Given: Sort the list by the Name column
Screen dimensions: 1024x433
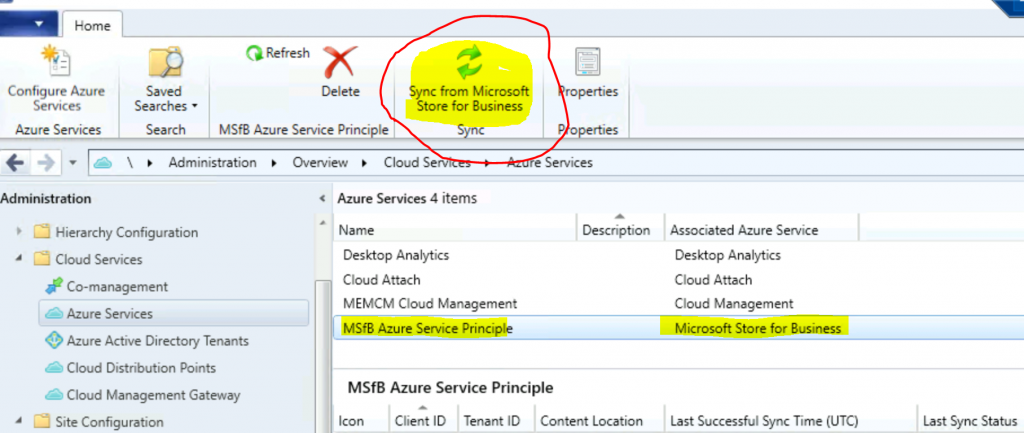Looking at the screenshot, I should tap(455, 230).
